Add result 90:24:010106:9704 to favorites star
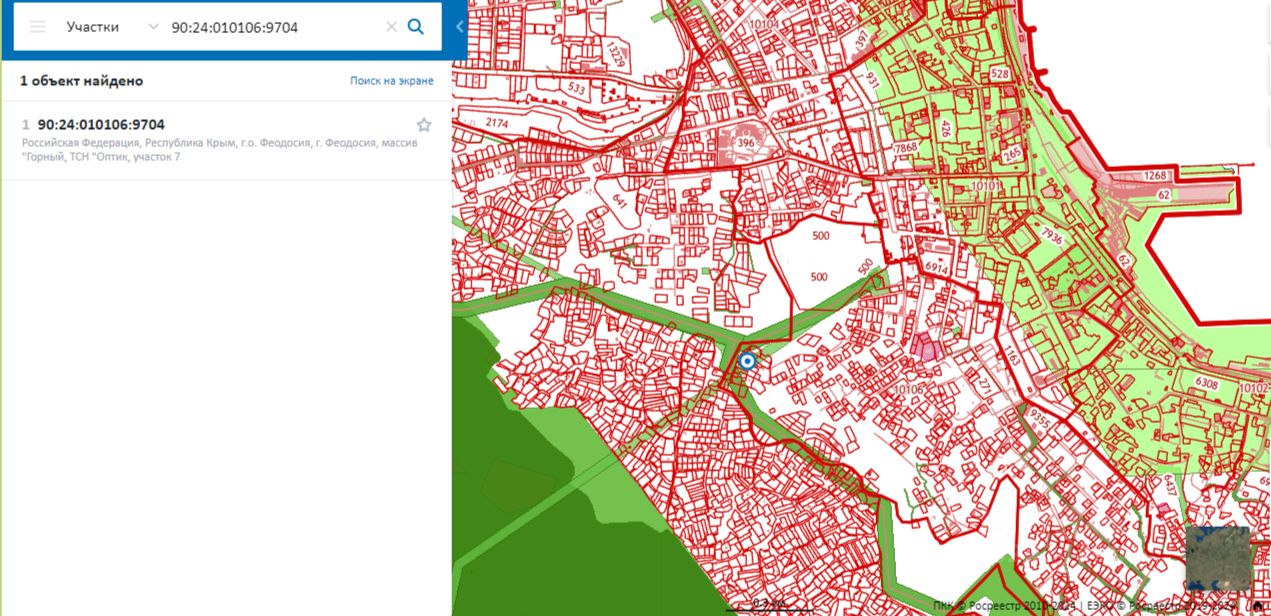 click(x=424, y=125)
